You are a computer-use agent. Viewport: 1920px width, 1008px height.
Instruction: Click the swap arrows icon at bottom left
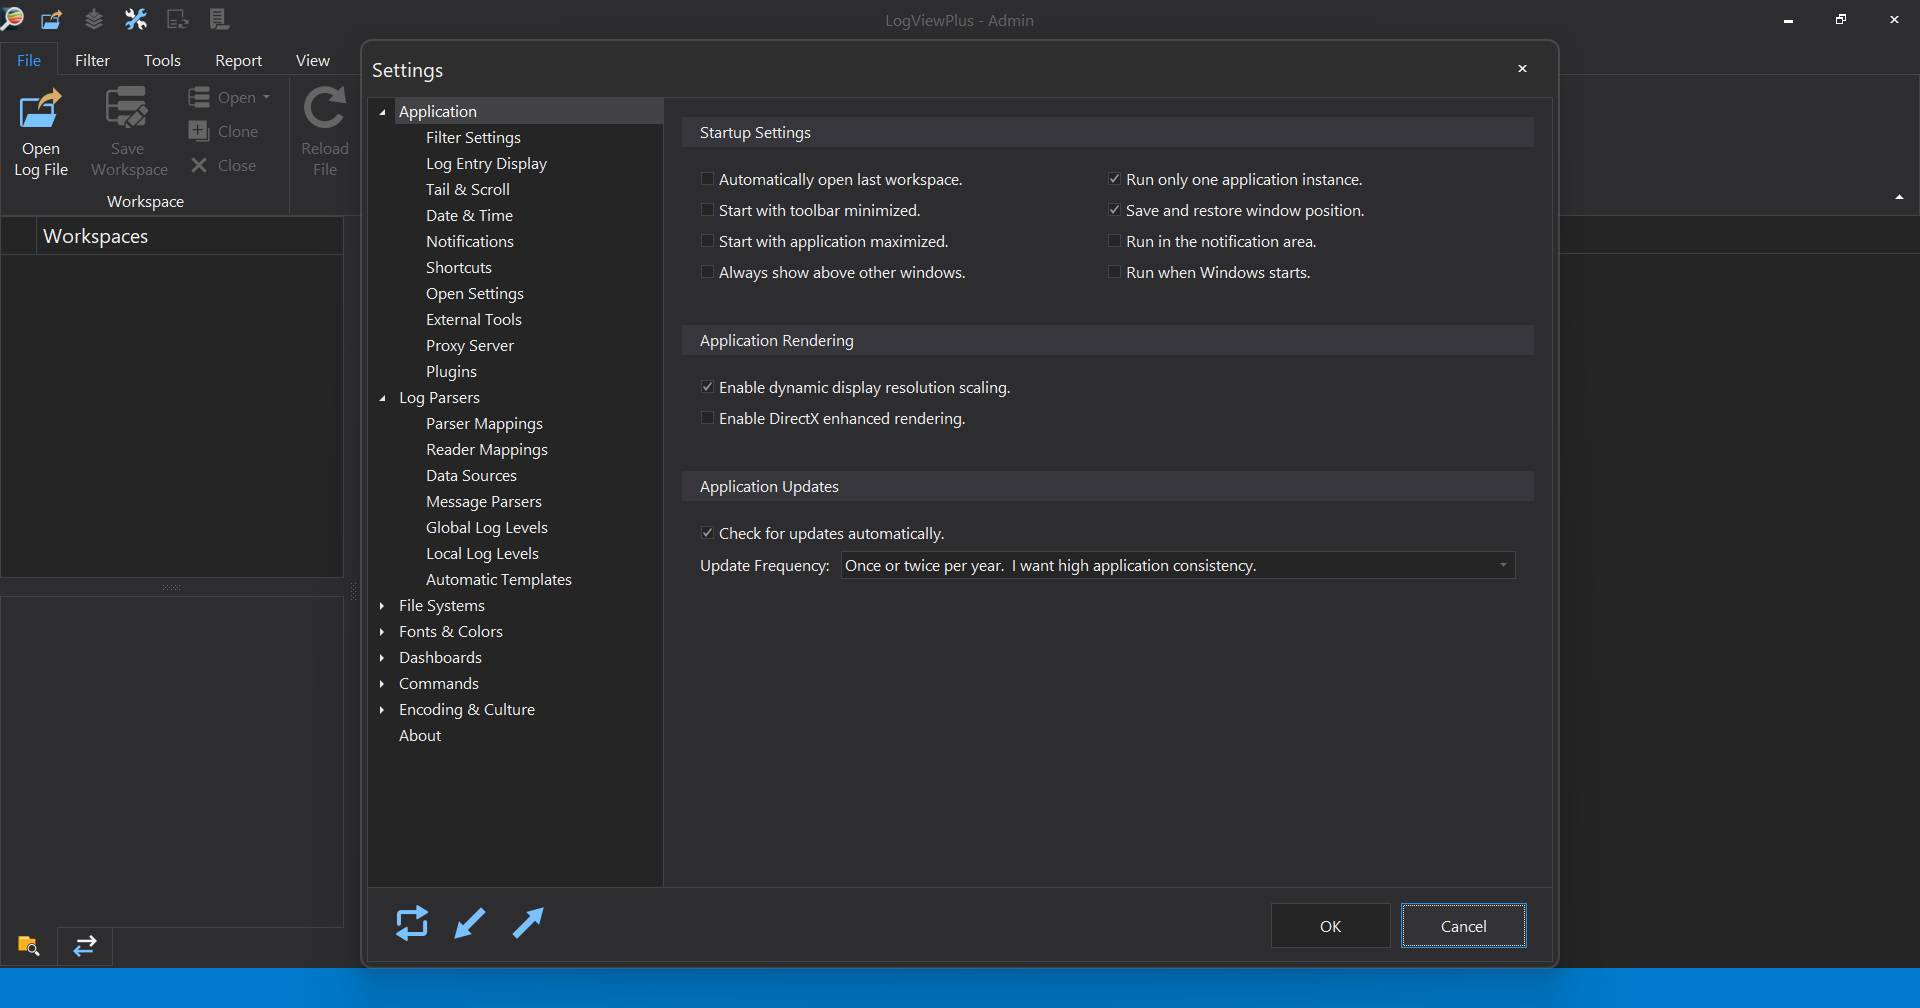click(x=85, y=945)
